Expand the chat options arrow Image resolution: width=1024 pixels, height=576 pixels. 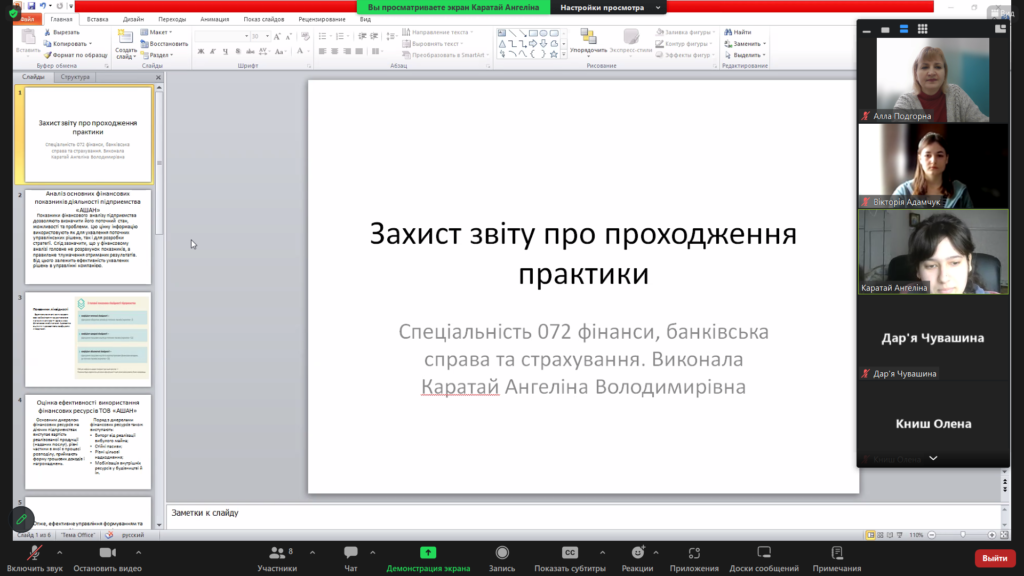372,552
